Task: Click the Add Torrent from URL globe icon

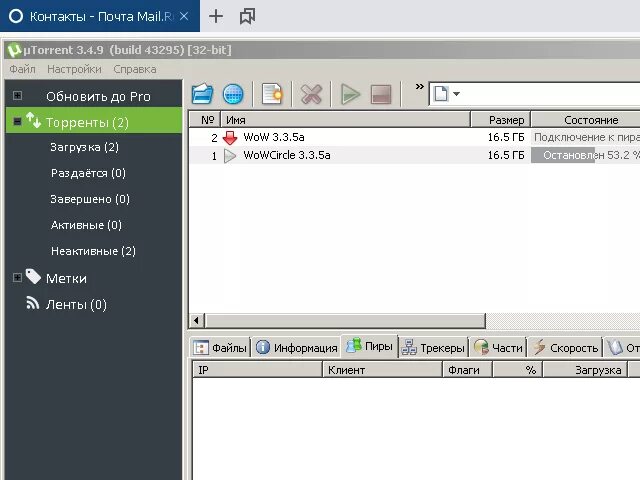Action: [233, 94]
